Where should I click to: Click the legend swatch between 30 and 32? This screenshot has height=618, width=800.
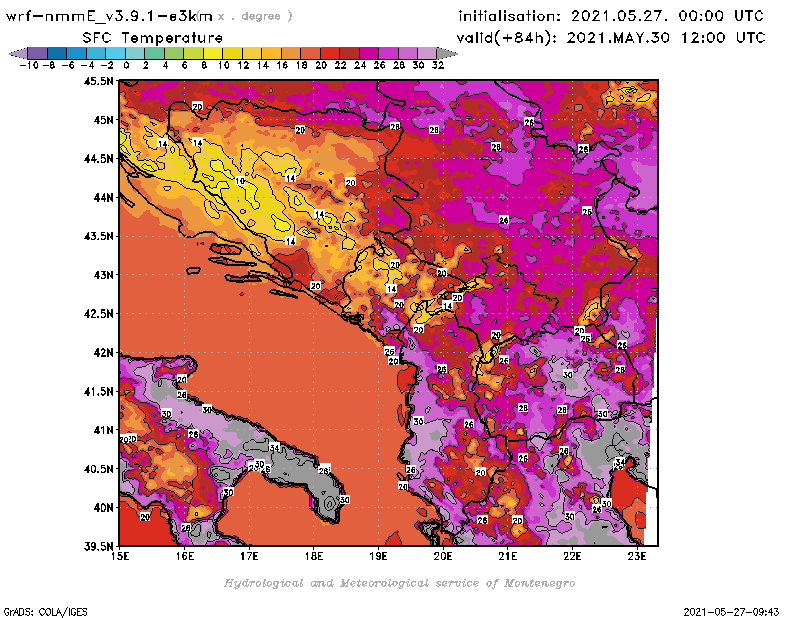427,53
